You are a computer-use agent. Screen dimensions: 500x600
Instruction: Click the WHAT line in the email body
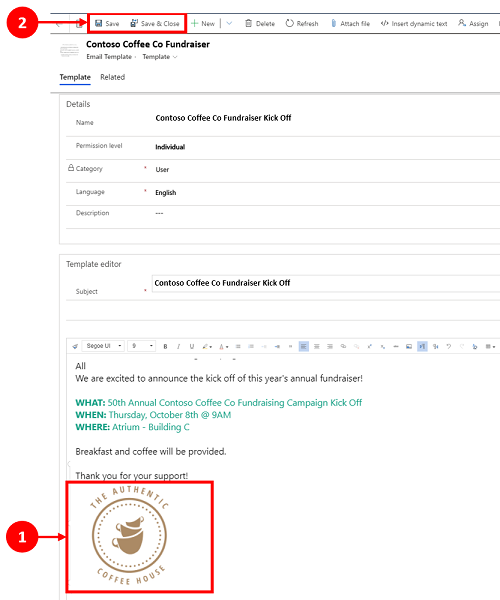point(218,403)
